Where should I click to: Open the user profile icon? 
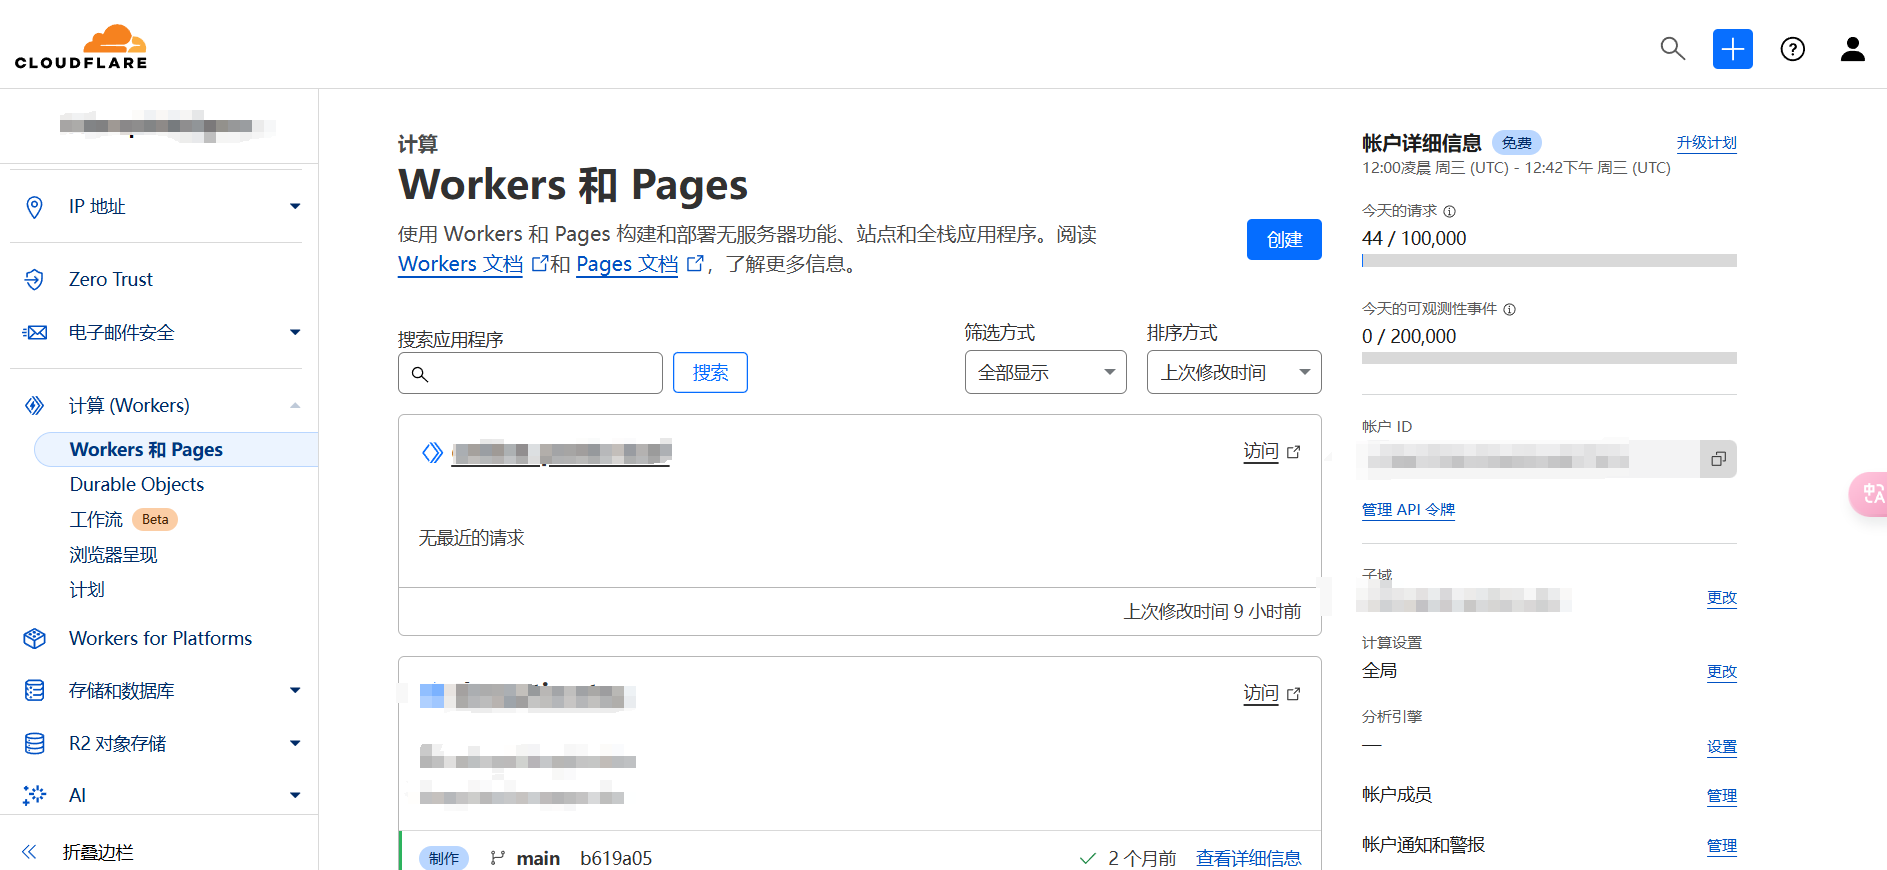click(1853, 49)
